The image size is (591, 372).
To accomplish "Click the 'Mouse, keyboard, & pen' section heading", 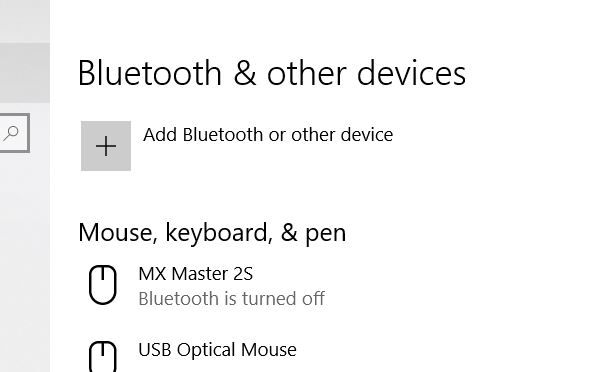I will [x=212, y=233].
